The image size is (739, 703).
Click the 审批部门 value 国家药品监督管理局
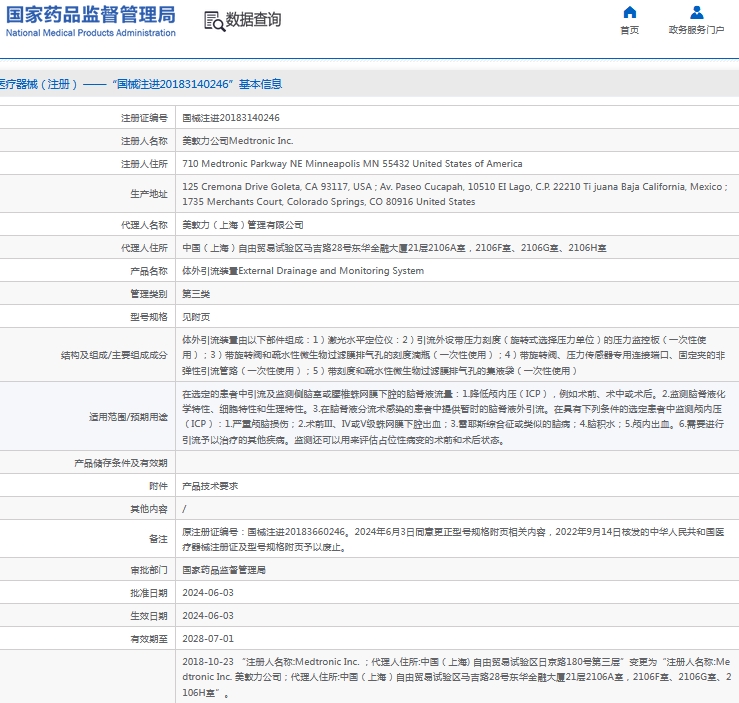[224, 570]
